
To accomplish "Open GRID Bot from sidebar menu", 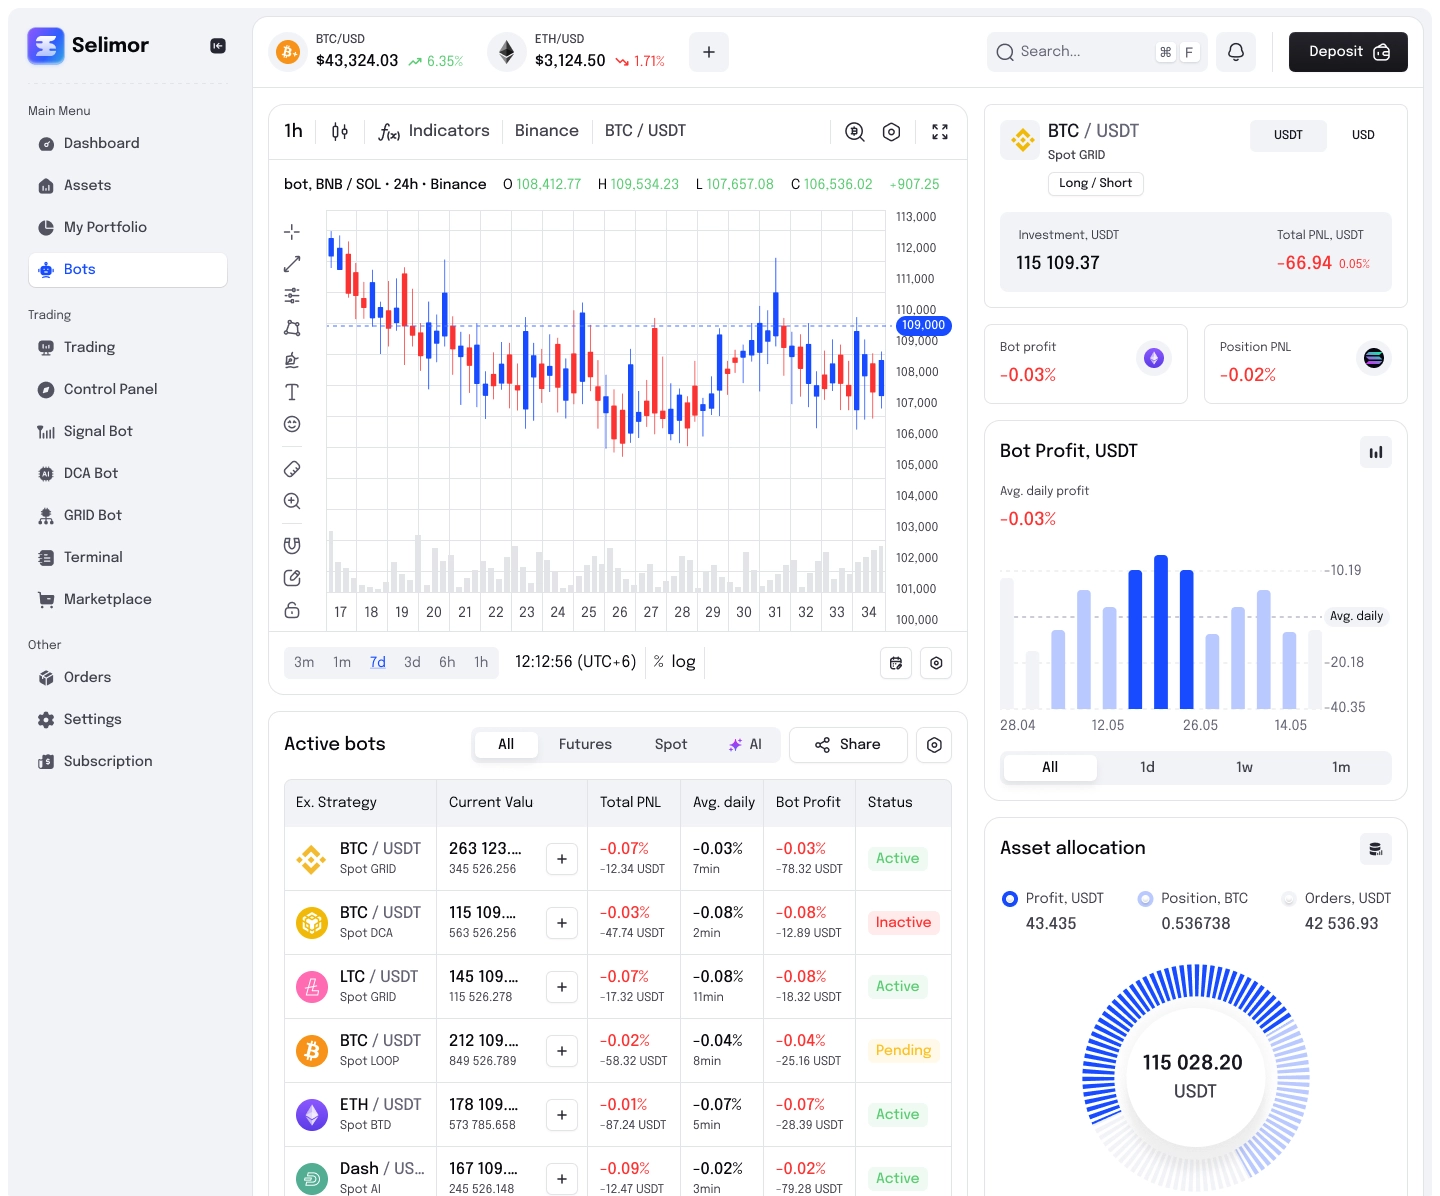I will click(x=92, y=515).
